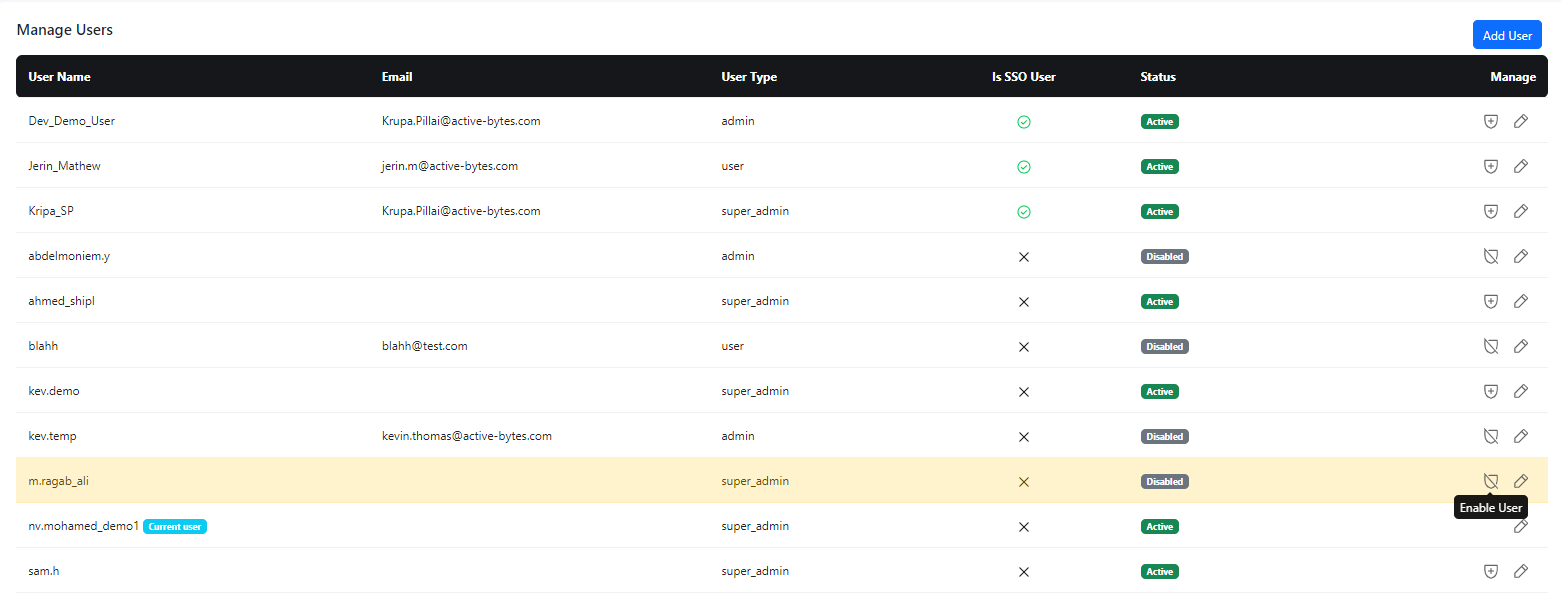Enable kev.temp via crossed shield icon
Viewport: 1561px width, 597px height.
[1490, 436]
